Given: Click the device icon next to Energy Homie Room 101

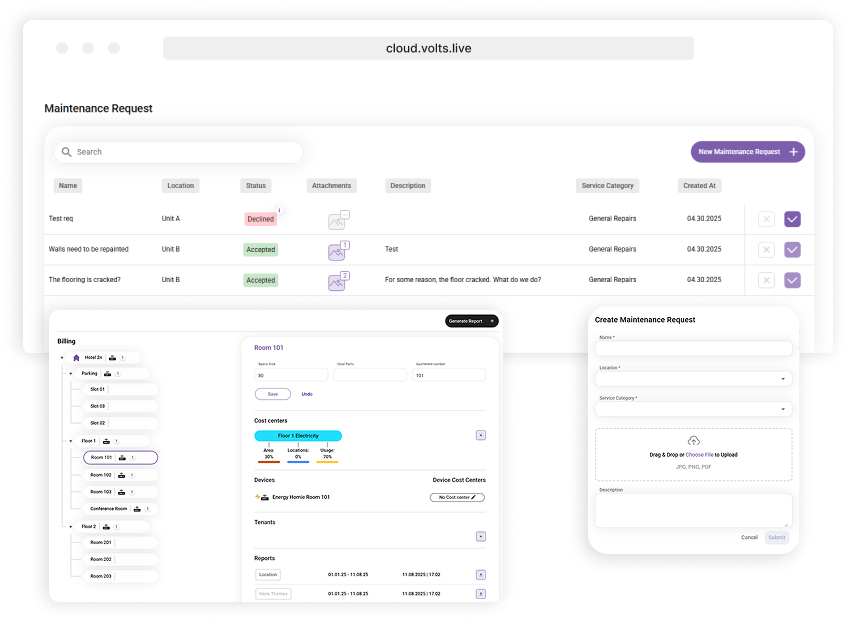Looking at the screenshot, I should (x=264, y=496).
